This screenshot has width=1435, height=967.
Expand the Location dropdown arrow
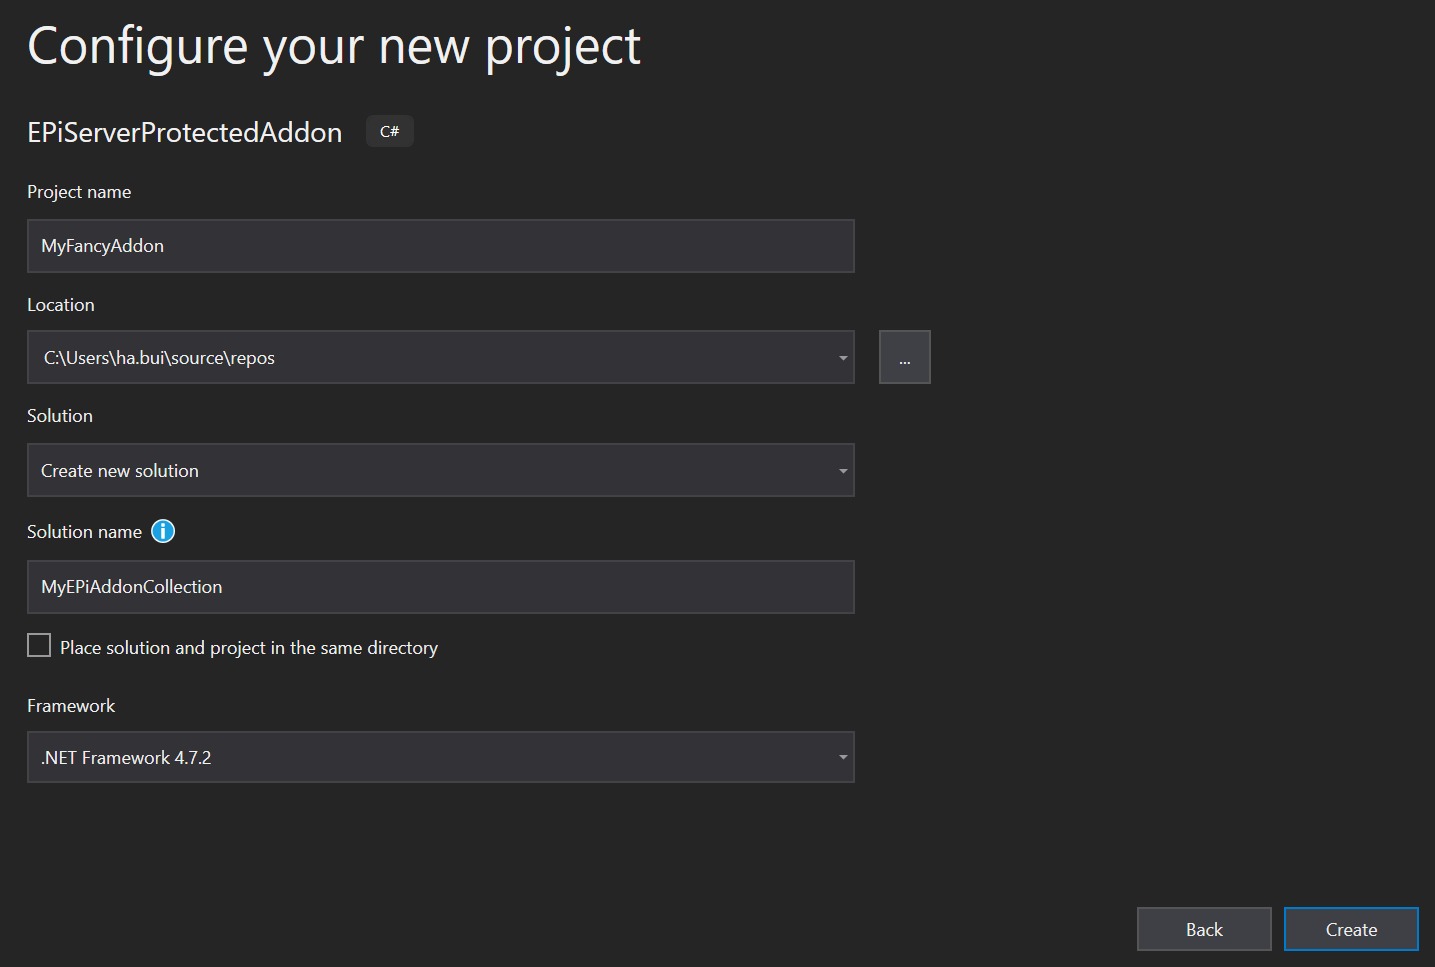point(842,358)
